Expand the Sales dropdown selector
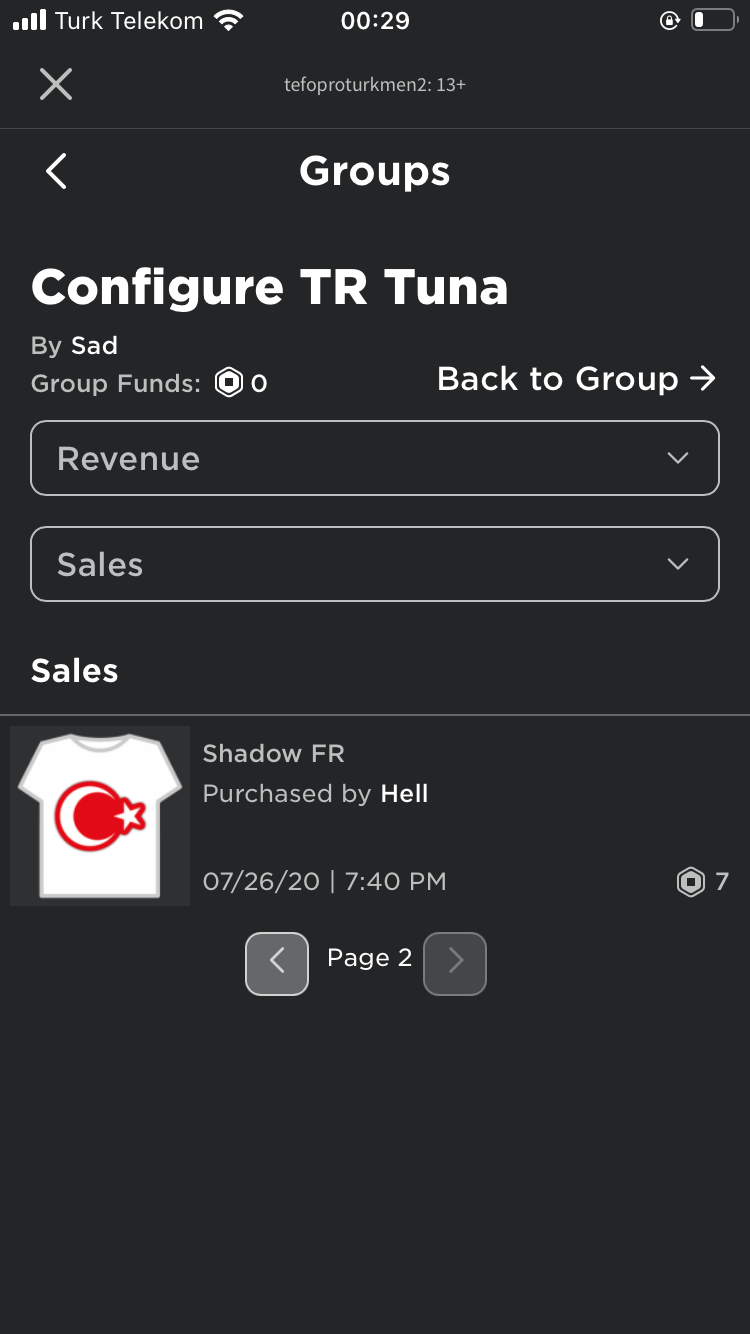The width and height of the screenshot is (750, 1334). pyautogui.click(x=375, y=564)
